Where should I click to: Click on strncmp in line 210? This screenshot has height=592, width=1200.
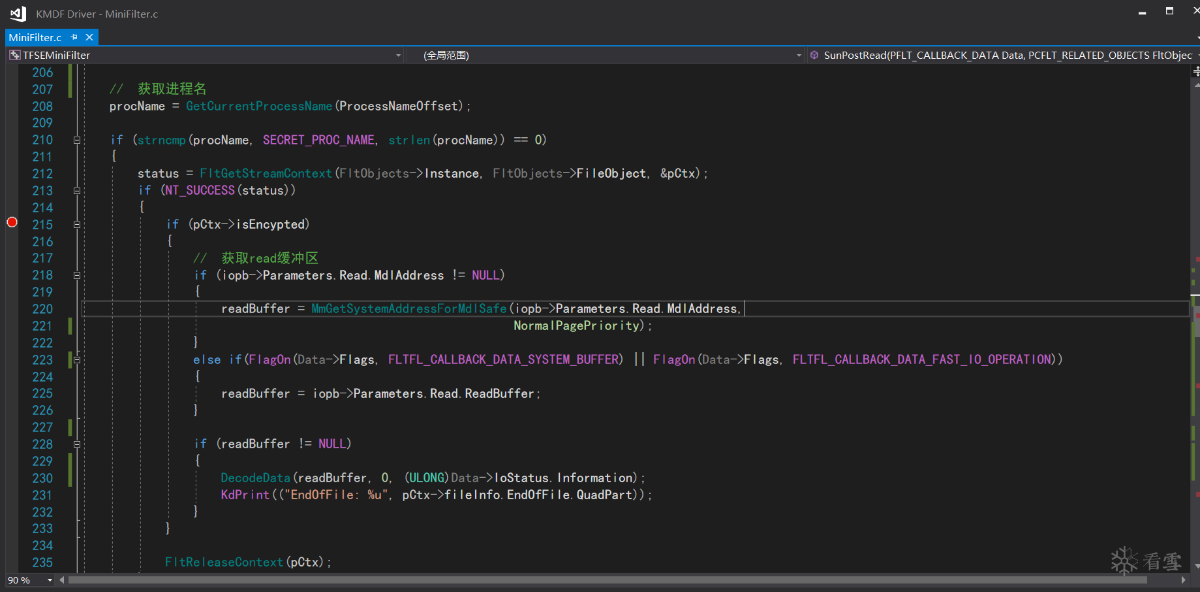click(x=161, y=140)
